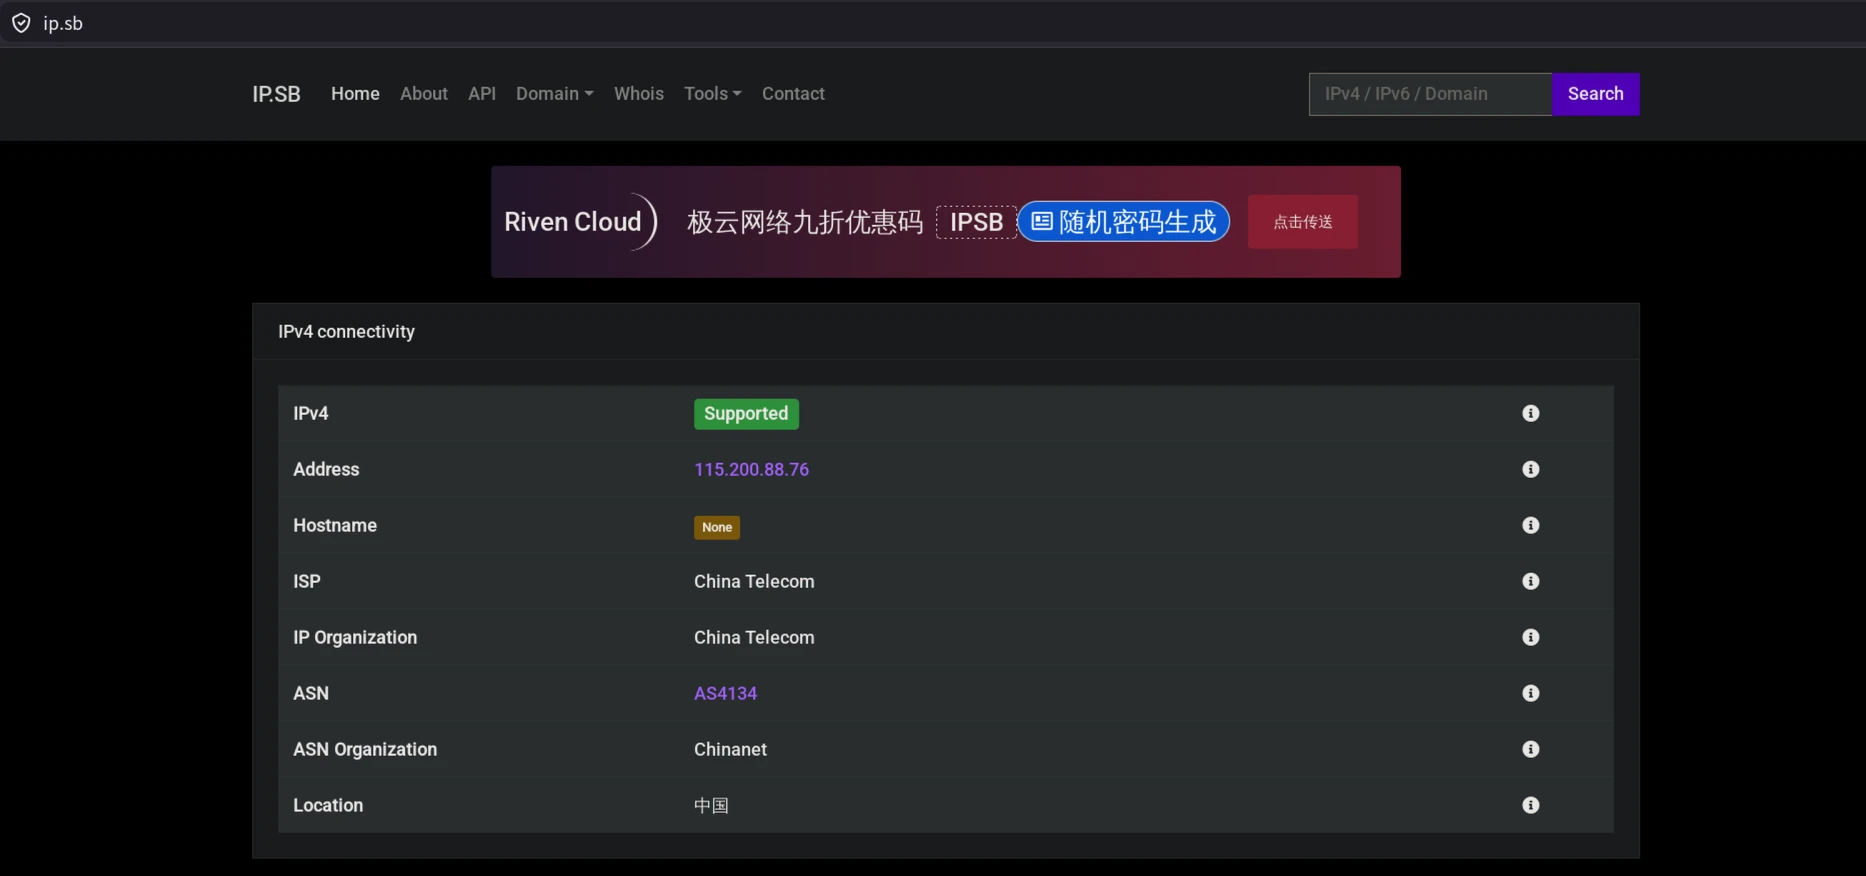Focus the IPv4 / IPv6 / Domain search field
Viewport: 1866px width, 876px height.
[1430, 94]
